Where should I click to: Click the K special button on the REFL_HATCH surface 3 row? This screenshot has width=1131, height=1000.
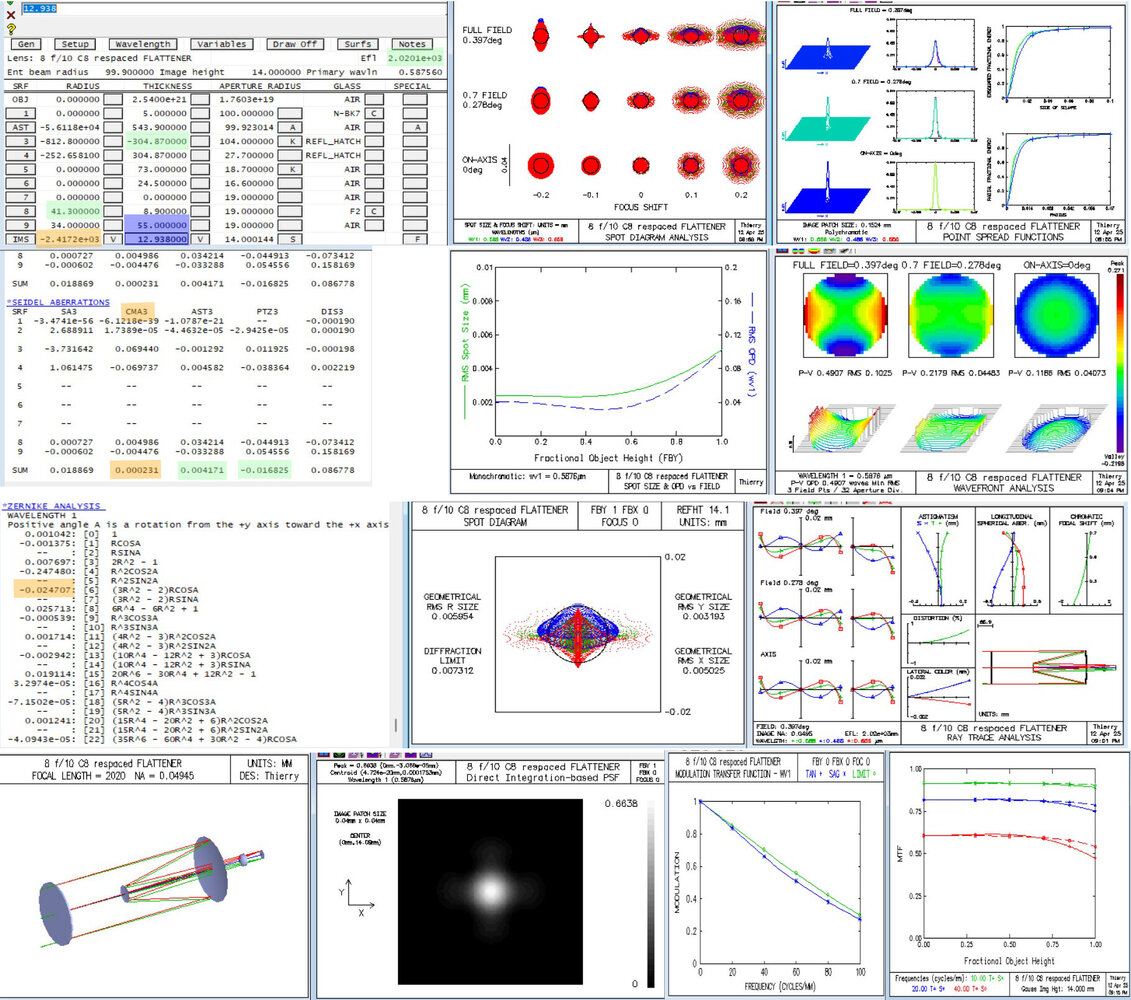[x=291, y=141]
